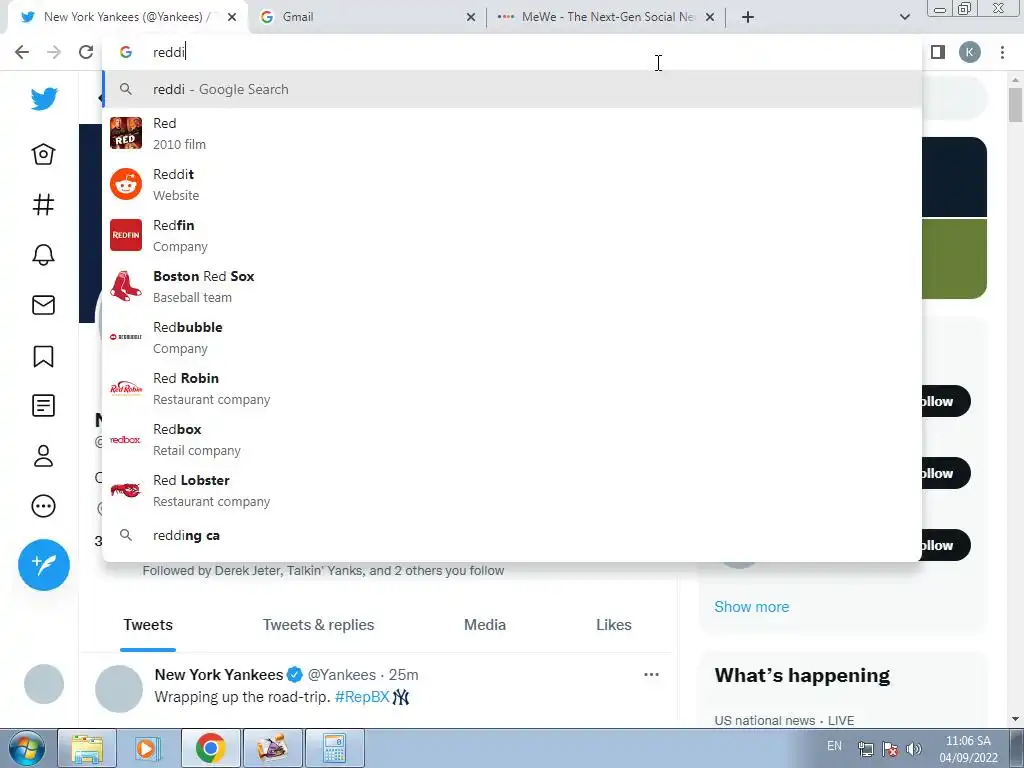Choose Red Robin restaurant suggestion

513,389
